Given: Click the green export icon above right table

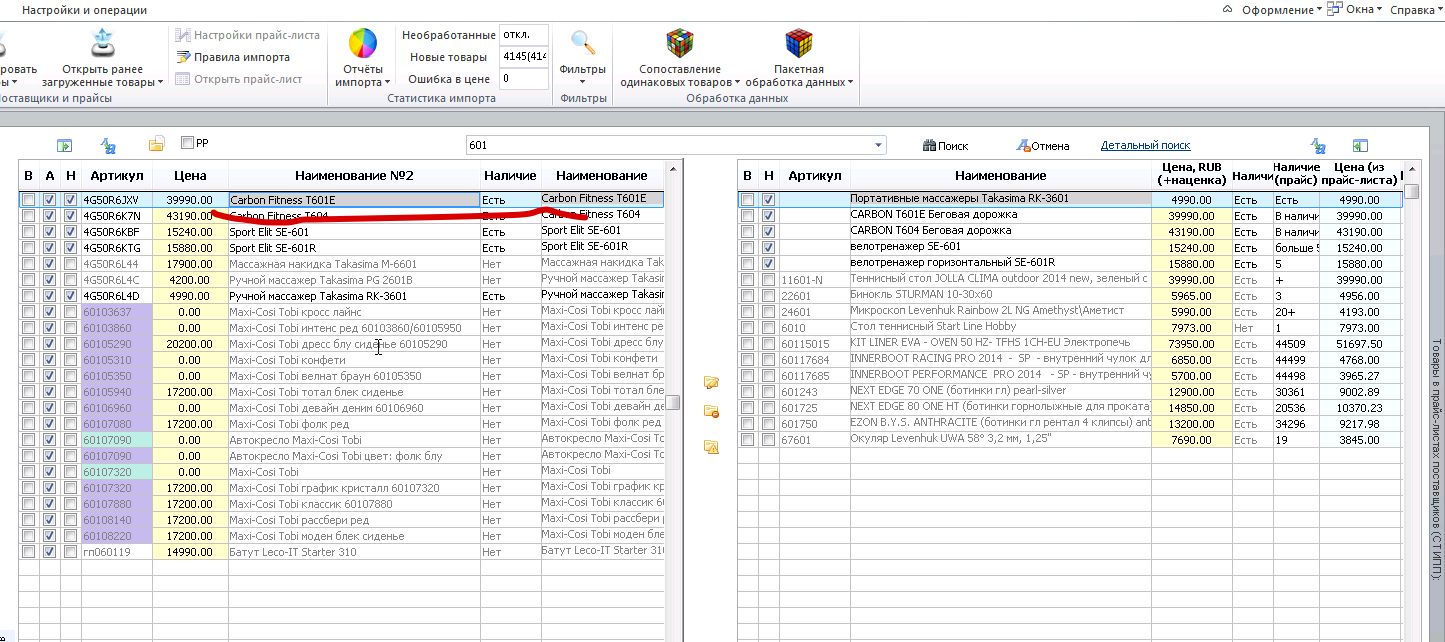Looking at the screenshot, I should [1360, 146].
